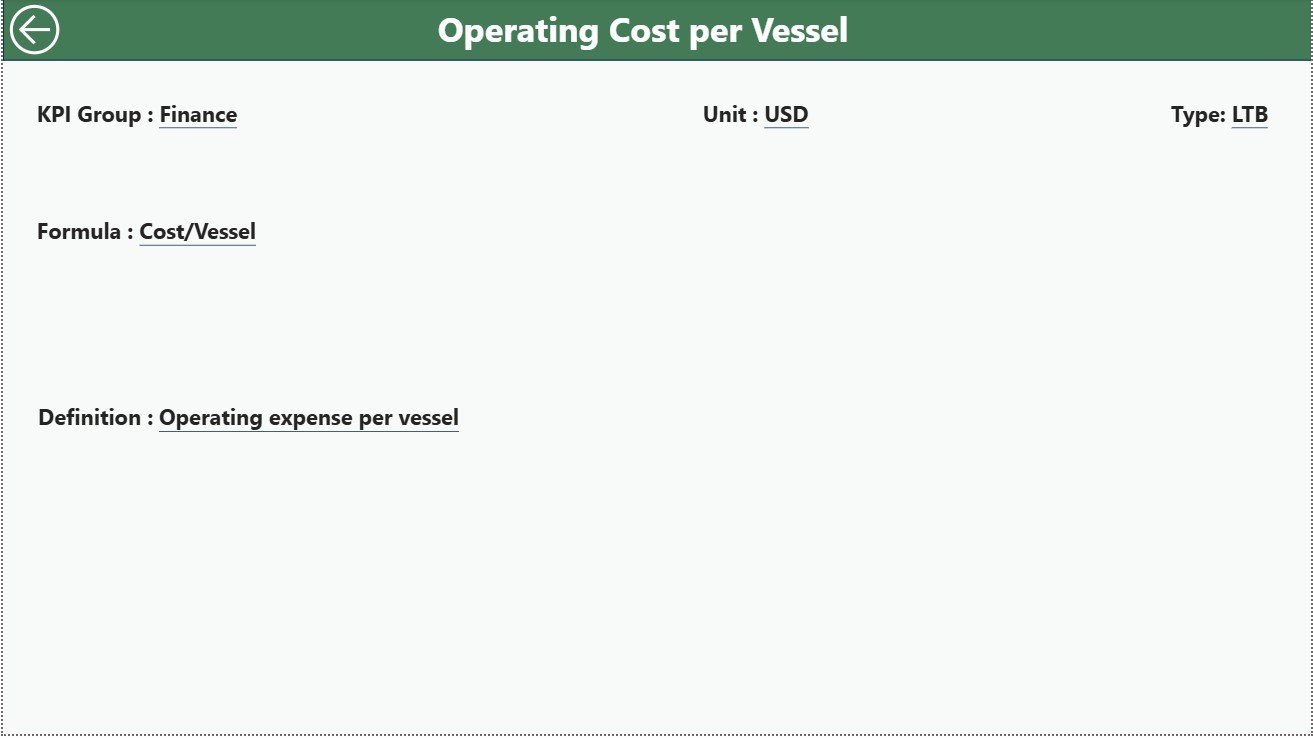Click the Cost/Vessel formula text
Image resolution: width=1313 pixels, height=738 pixels.
point(197,231)
